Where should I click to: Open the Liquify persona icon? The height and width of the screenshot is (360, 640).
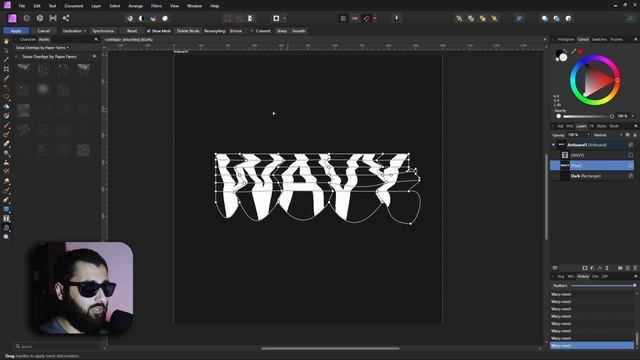click(27, 18)
